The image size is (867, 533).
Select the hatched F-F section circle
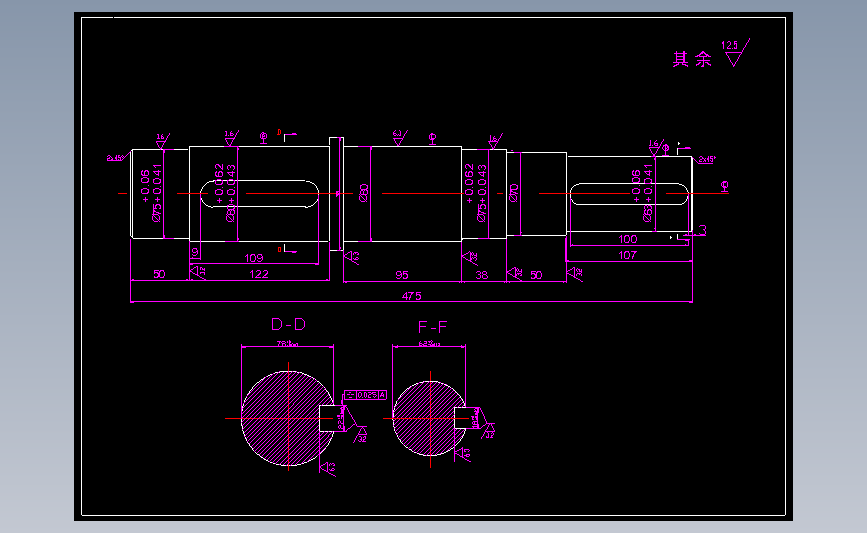pyautogui.click(x=430, y=419)
